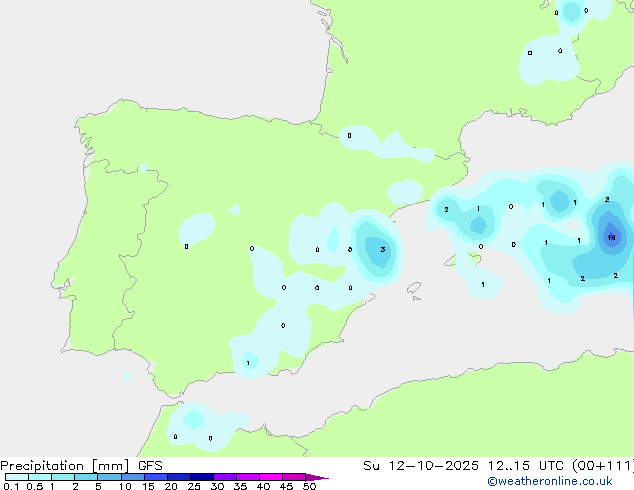Click the '30' legend scale label
634x490 pixels.
217,486
